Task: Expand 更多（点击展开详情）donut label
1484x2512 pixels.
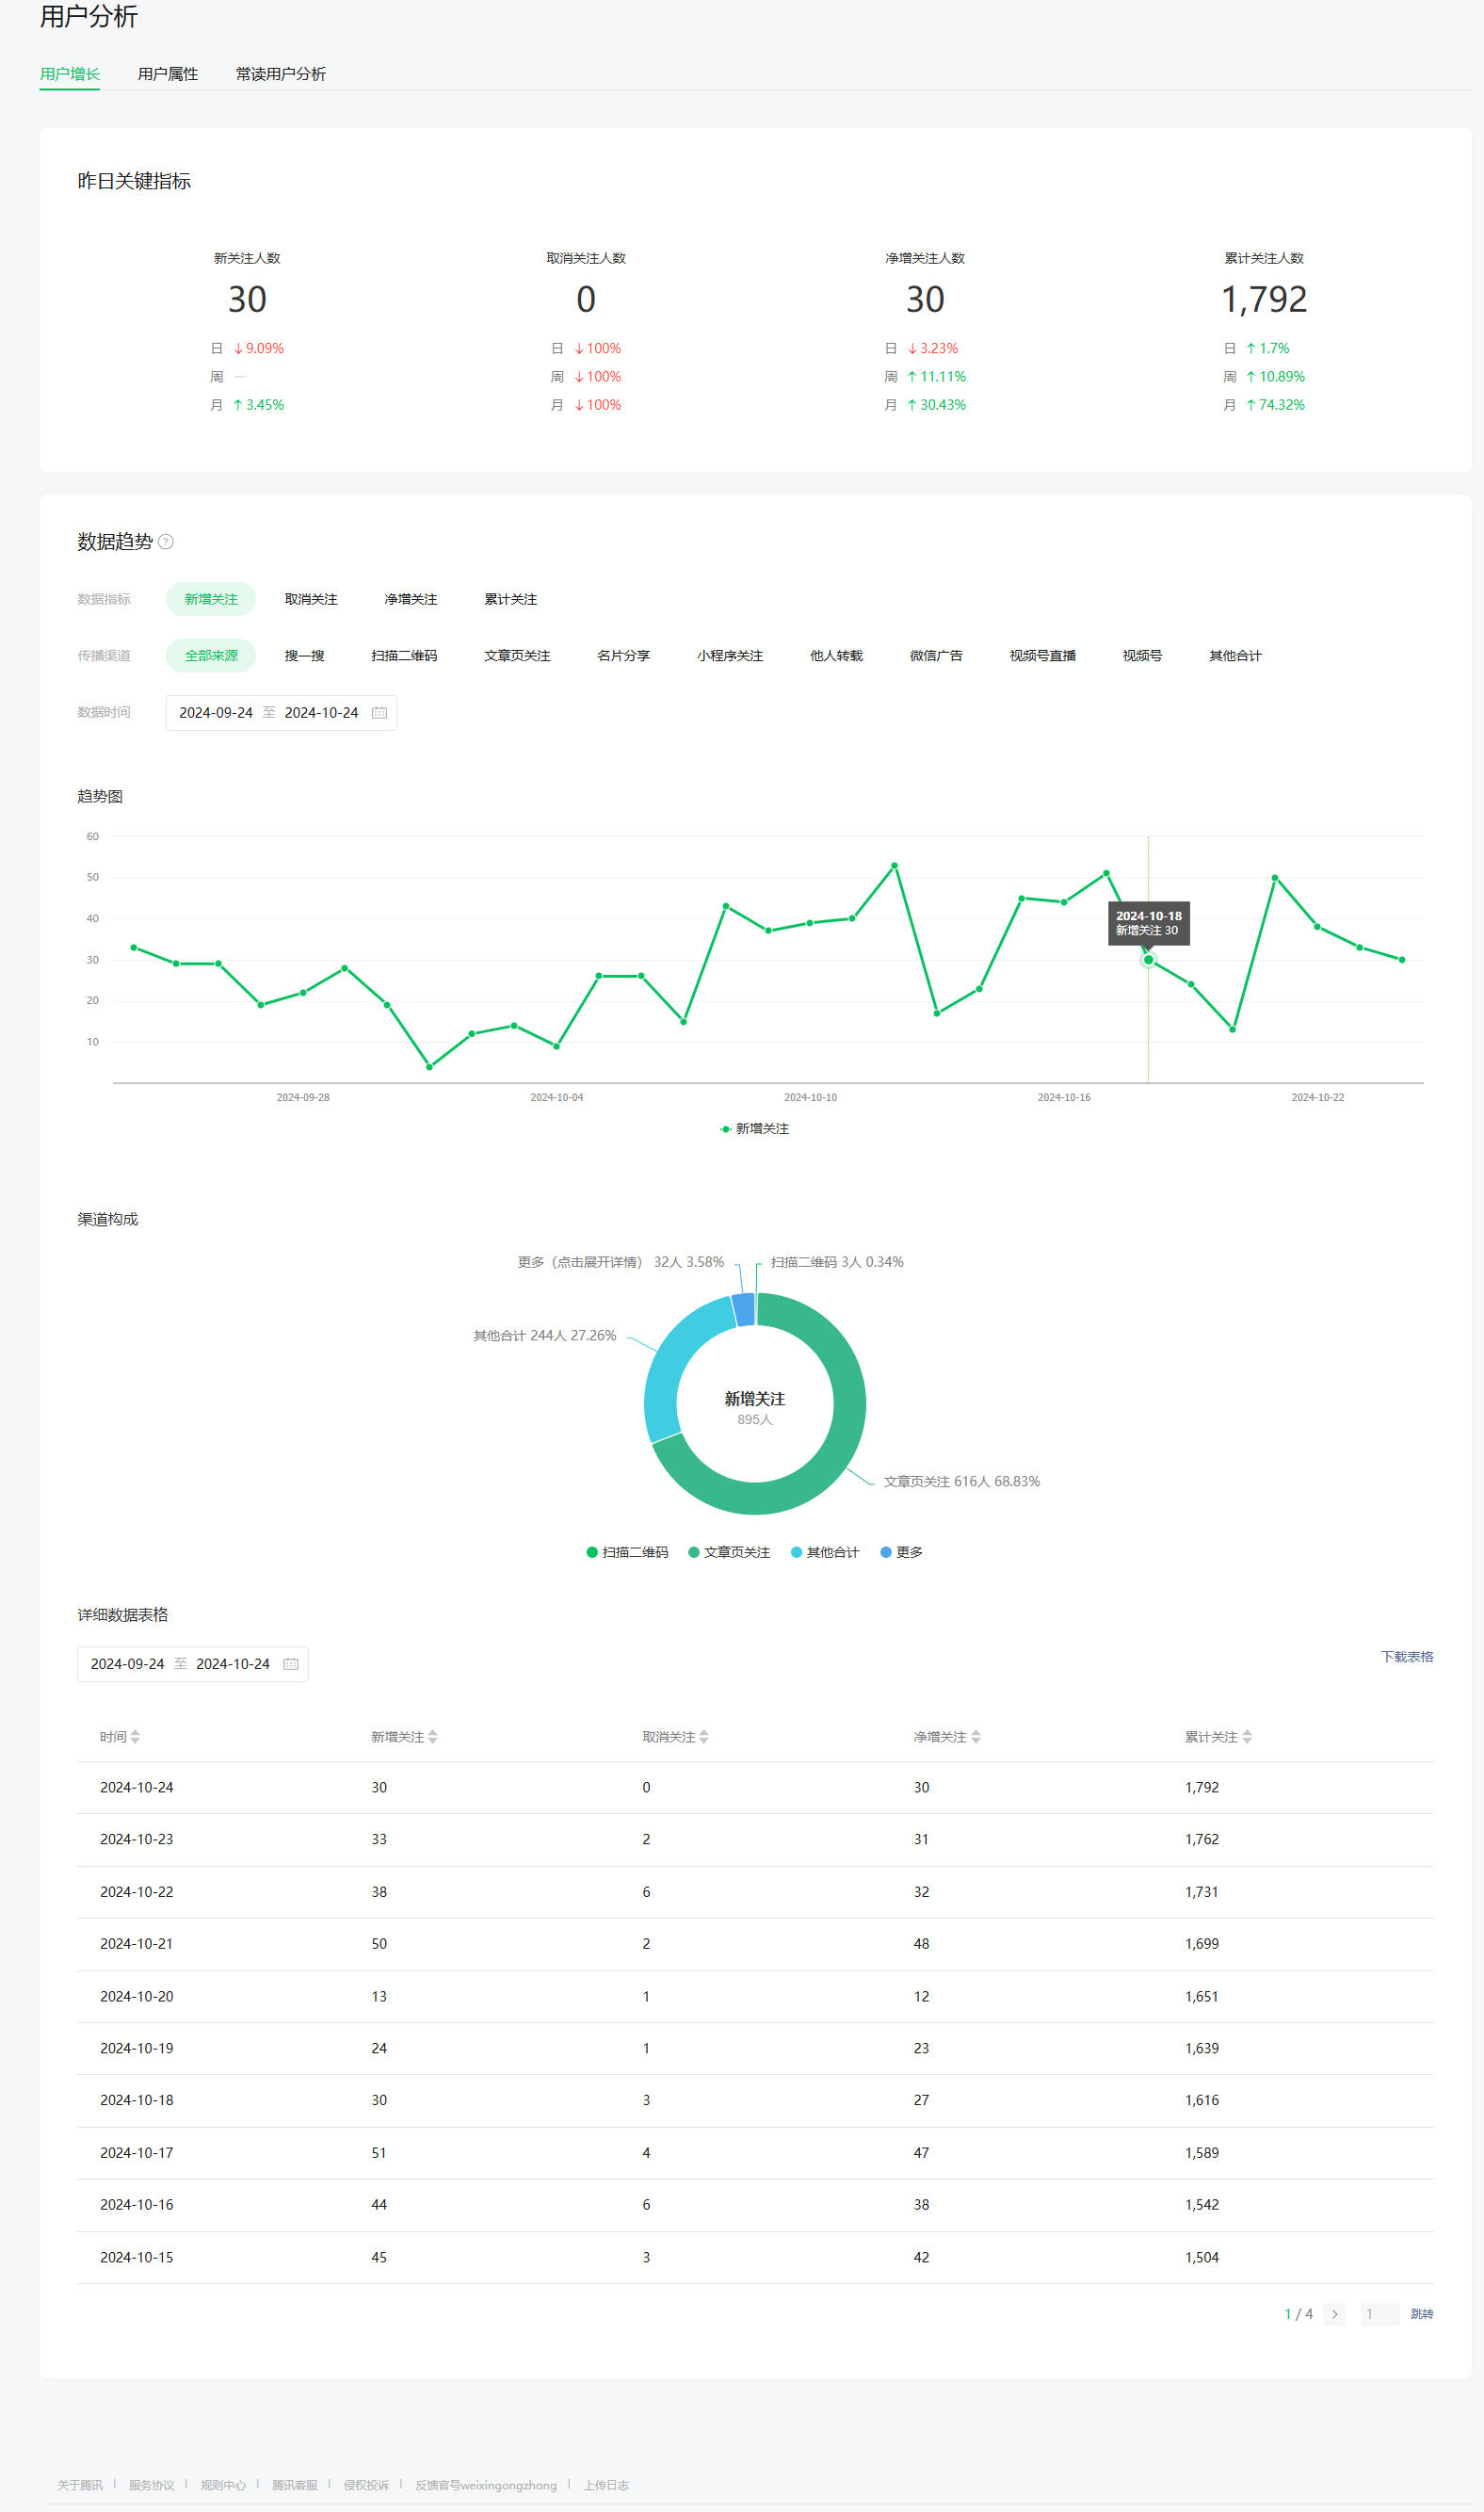Action: click(621, 1263)
